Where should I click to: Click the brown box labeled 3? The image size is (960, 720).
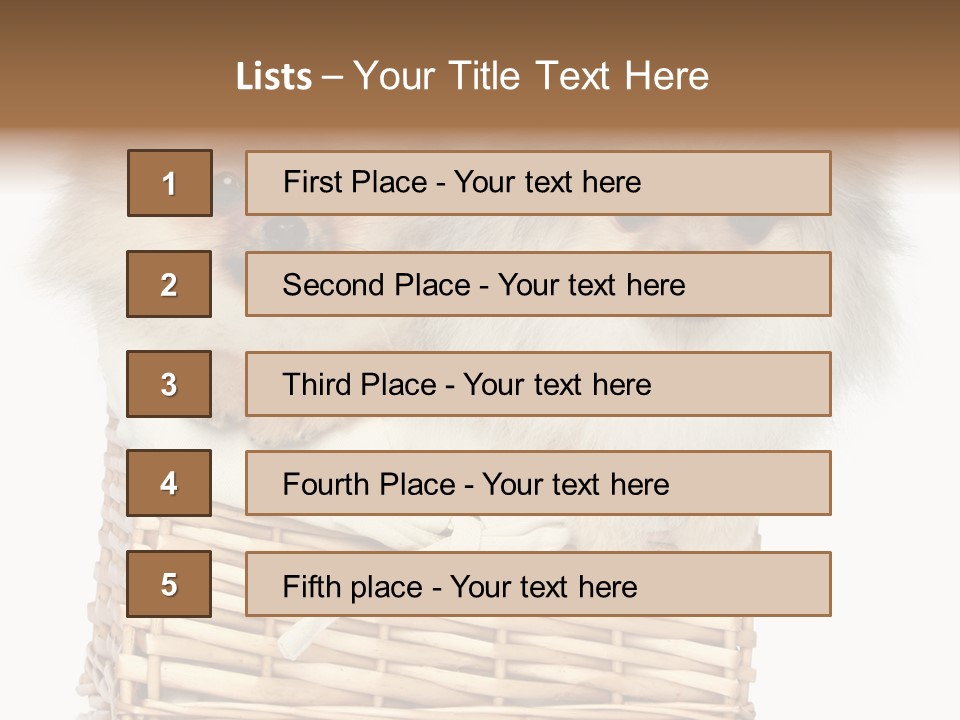(169, 384)
